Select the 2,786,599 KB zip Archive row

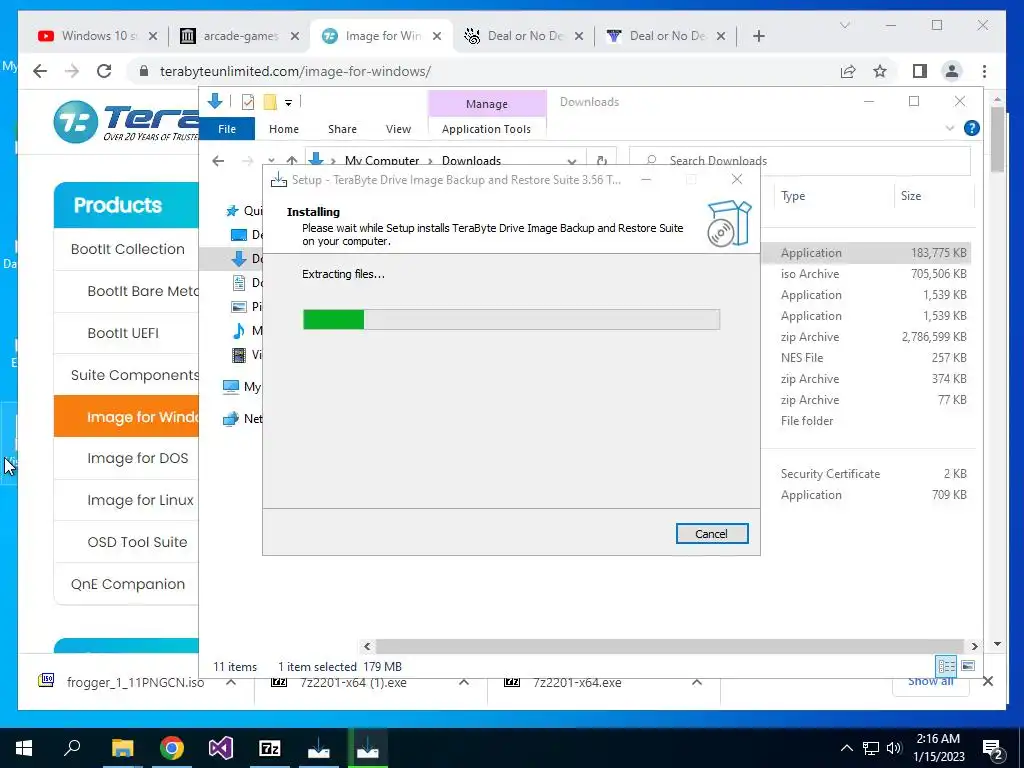click(867, 337)
